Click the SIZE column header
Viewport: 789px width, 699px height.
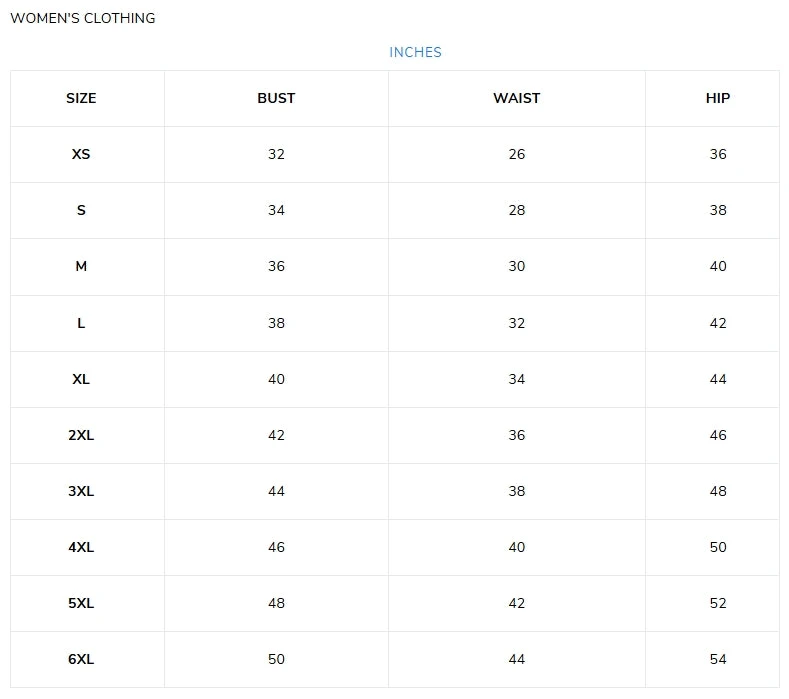click(x=81, y=98)
